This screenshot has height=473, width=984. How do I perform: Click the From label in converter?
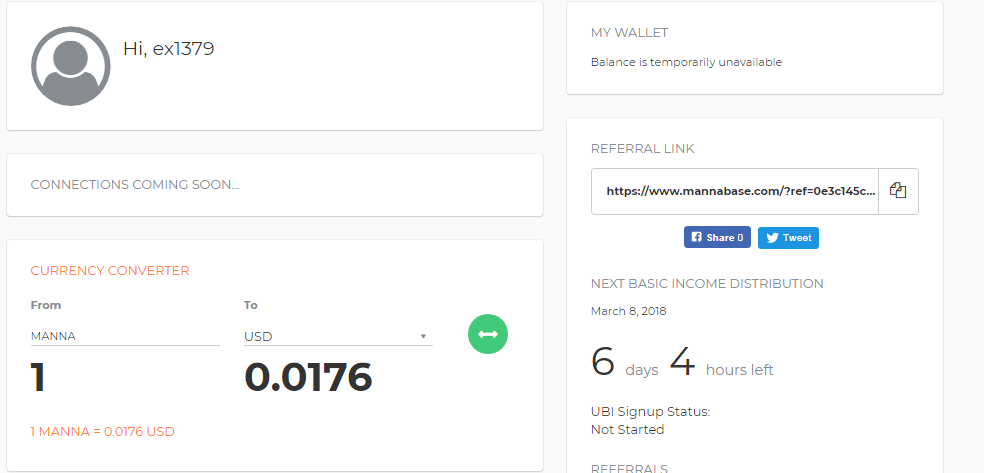coord(46,305)
